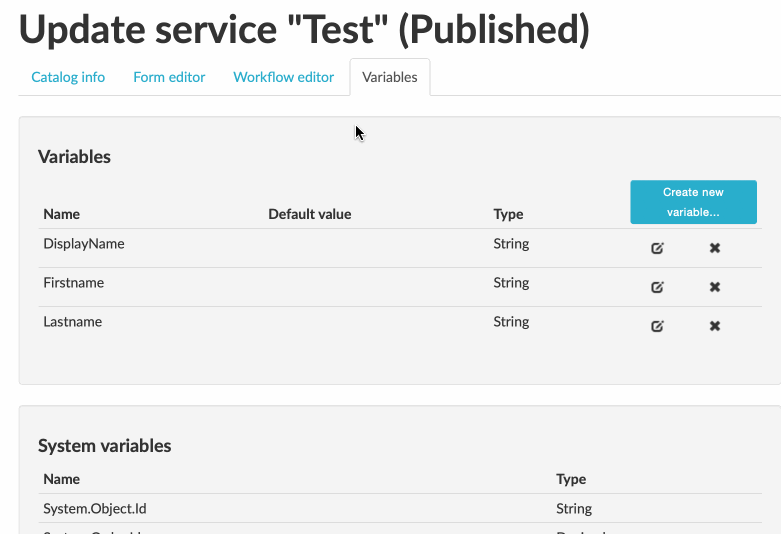Delete the DisplayName variable
Viewport: 781px width, 534px height.
pos(715,248)
